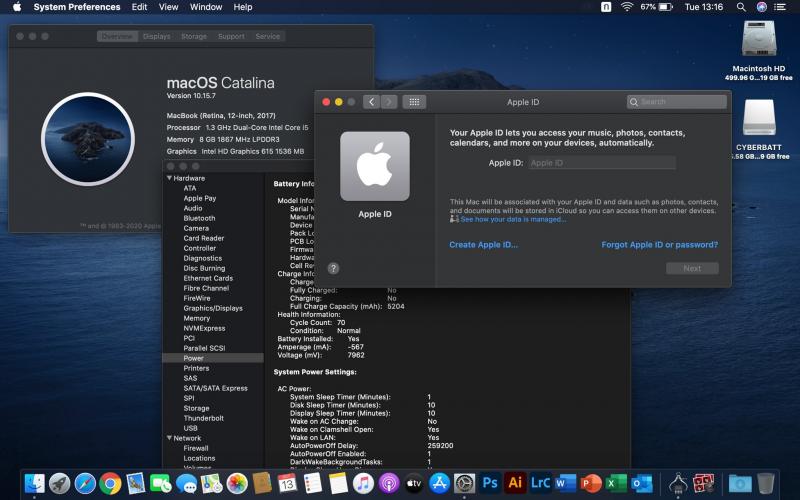
Task: Open the Apple menu
Action: click(17, 7)
